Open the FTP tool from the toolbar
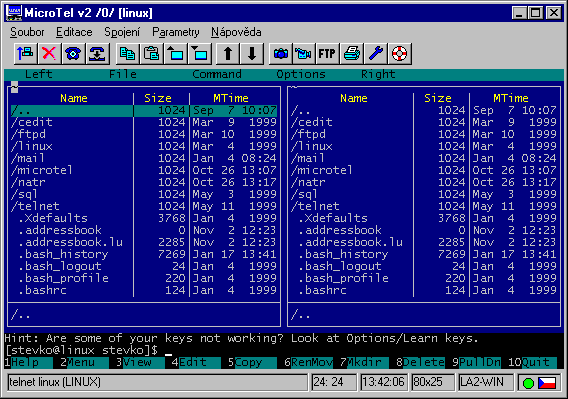The width and height of the screenshot is (568, 399). (327, 54)
